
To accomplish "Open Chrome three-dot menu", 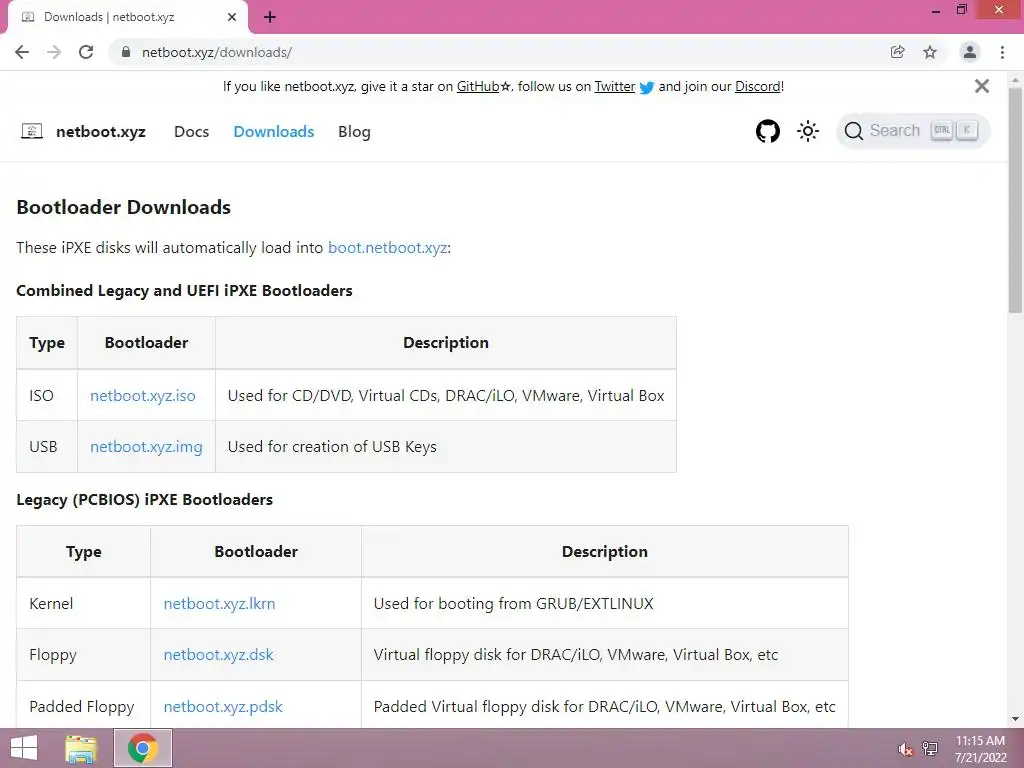I will click(1002, 52).
